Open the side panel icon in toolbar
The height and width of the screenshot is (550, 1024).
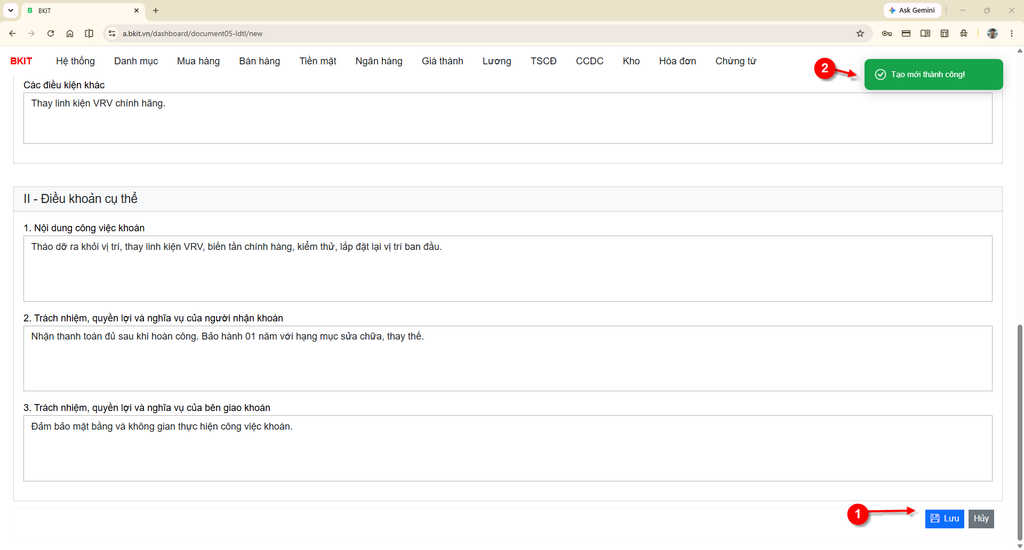925,33
